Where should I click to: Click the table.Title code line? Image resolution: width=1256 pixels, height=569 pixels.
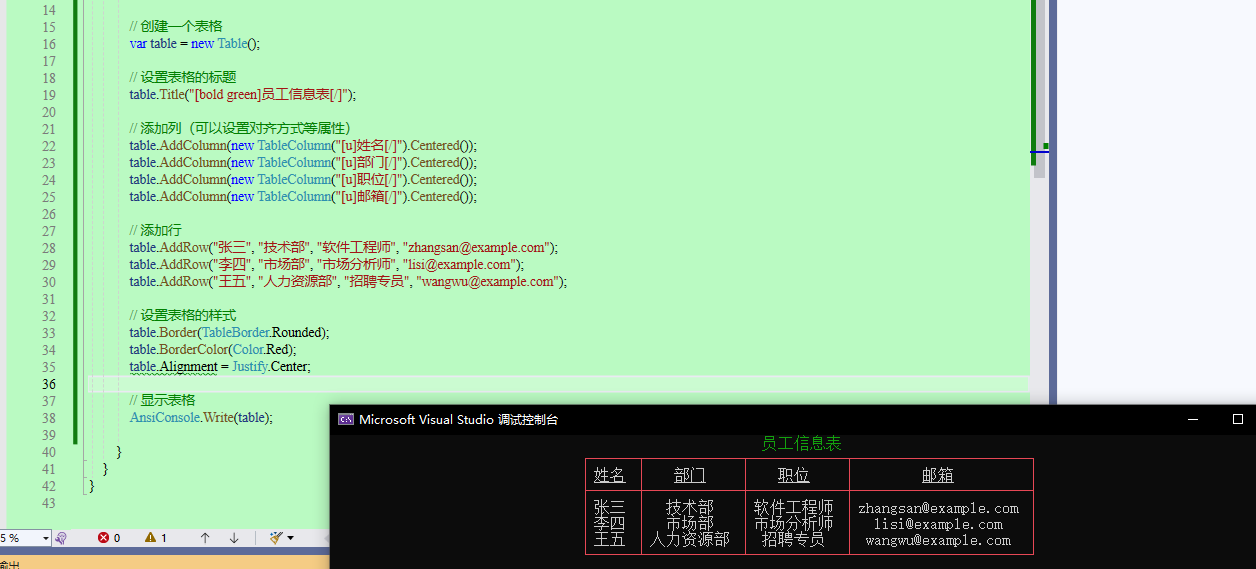242,95
